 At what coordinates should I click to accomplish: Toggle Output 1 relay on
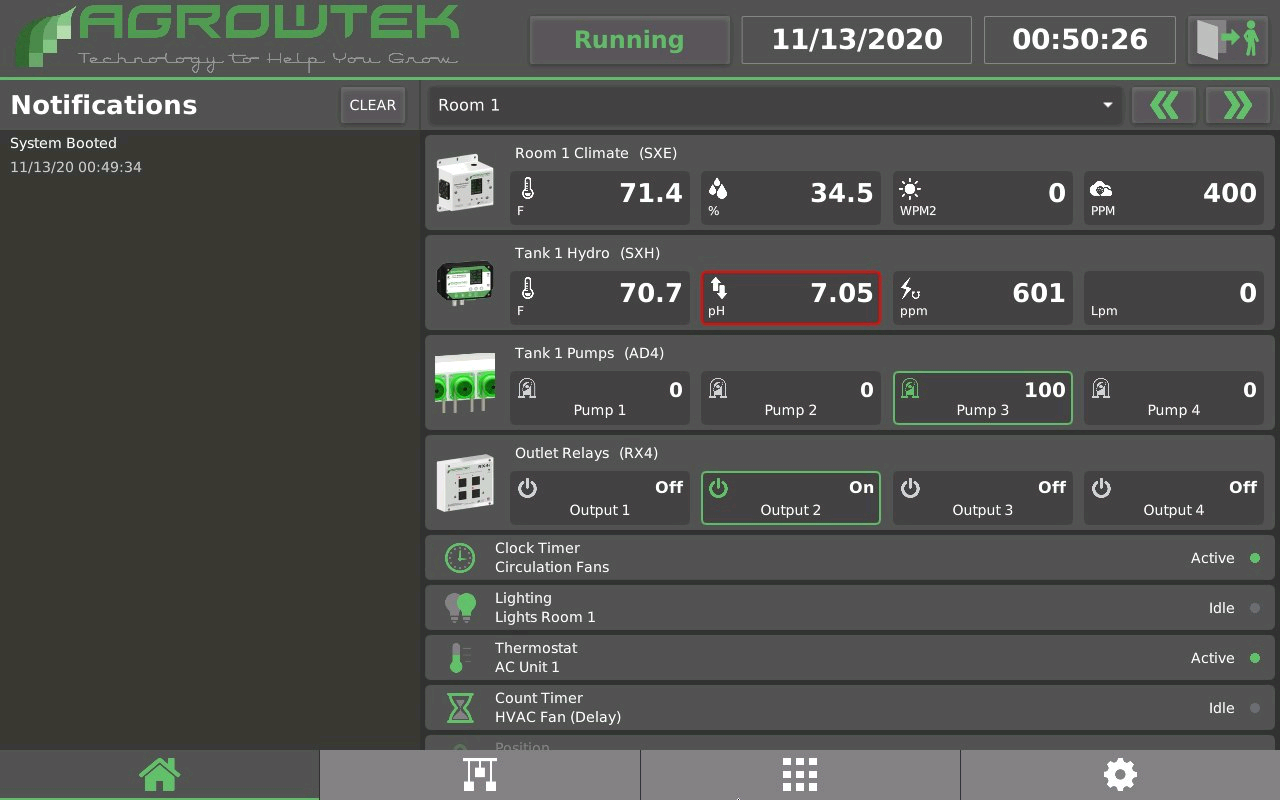tap(599, 498)
